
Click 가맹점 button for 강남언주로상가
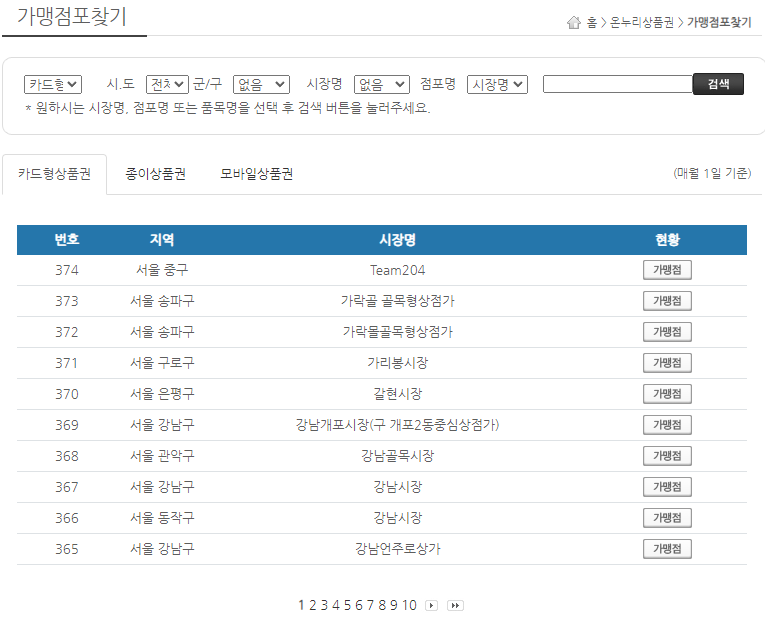tap(667, 549)
